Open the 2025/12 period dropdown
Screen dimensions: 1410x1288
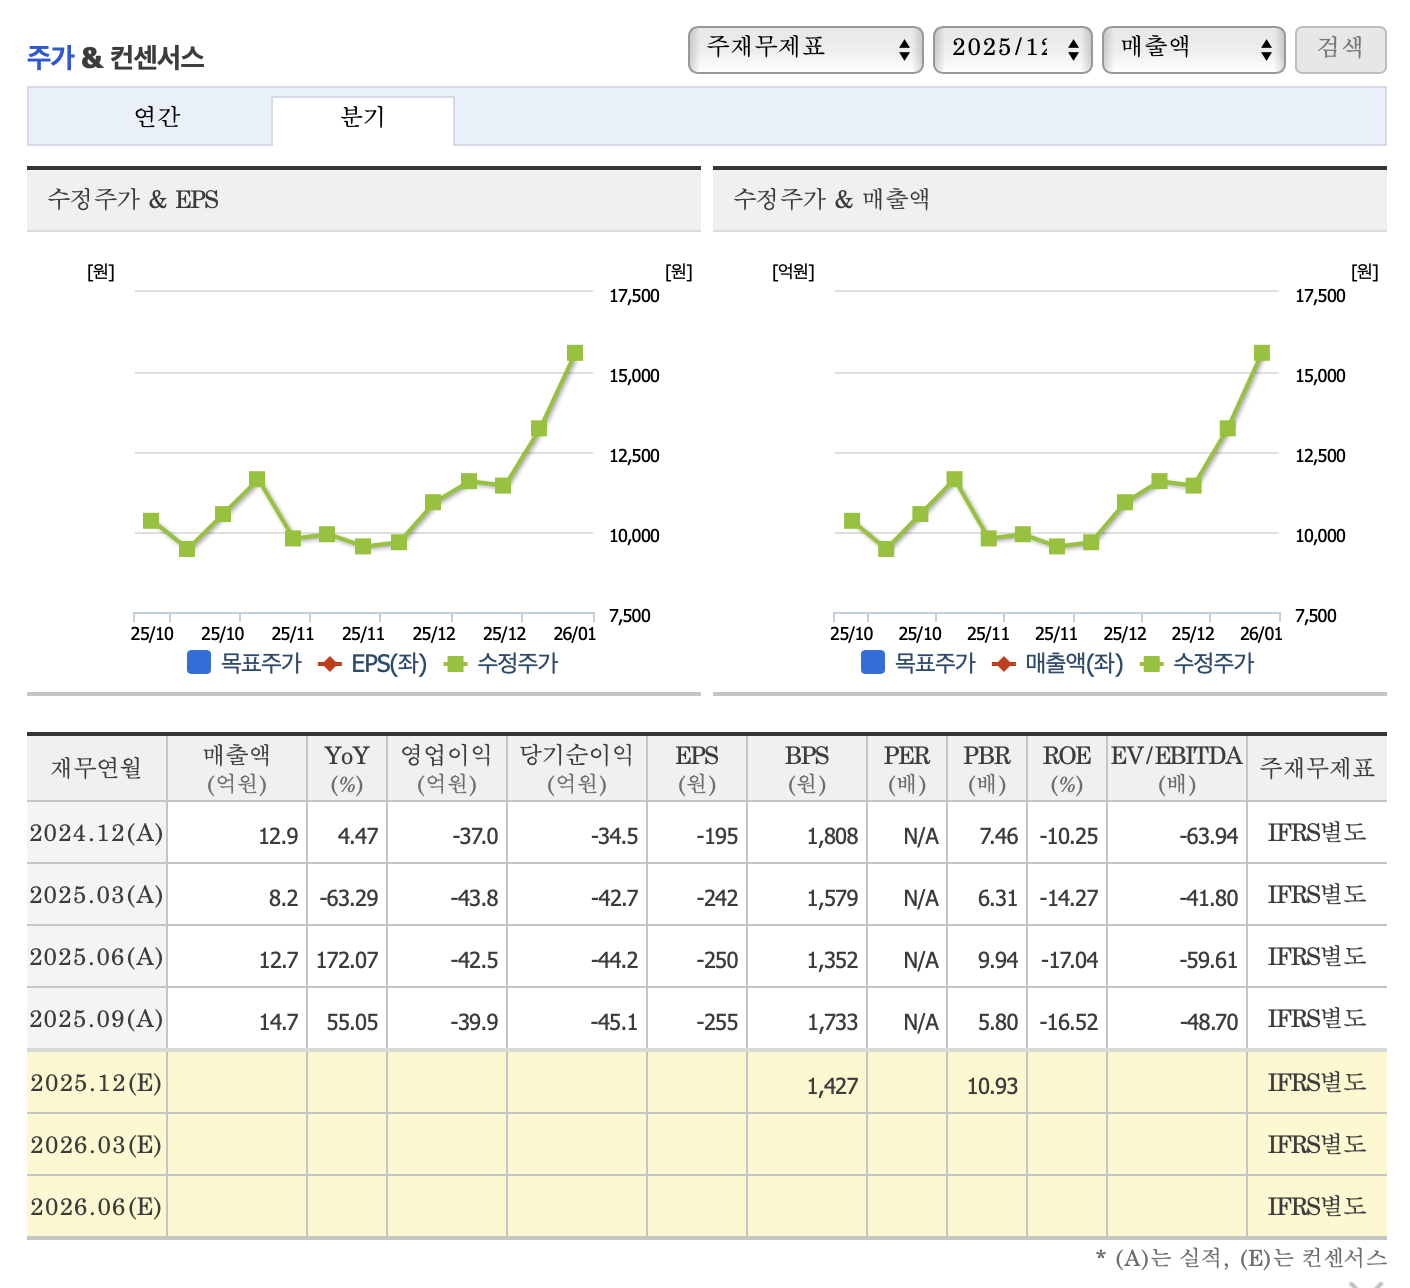[1012, 49]
